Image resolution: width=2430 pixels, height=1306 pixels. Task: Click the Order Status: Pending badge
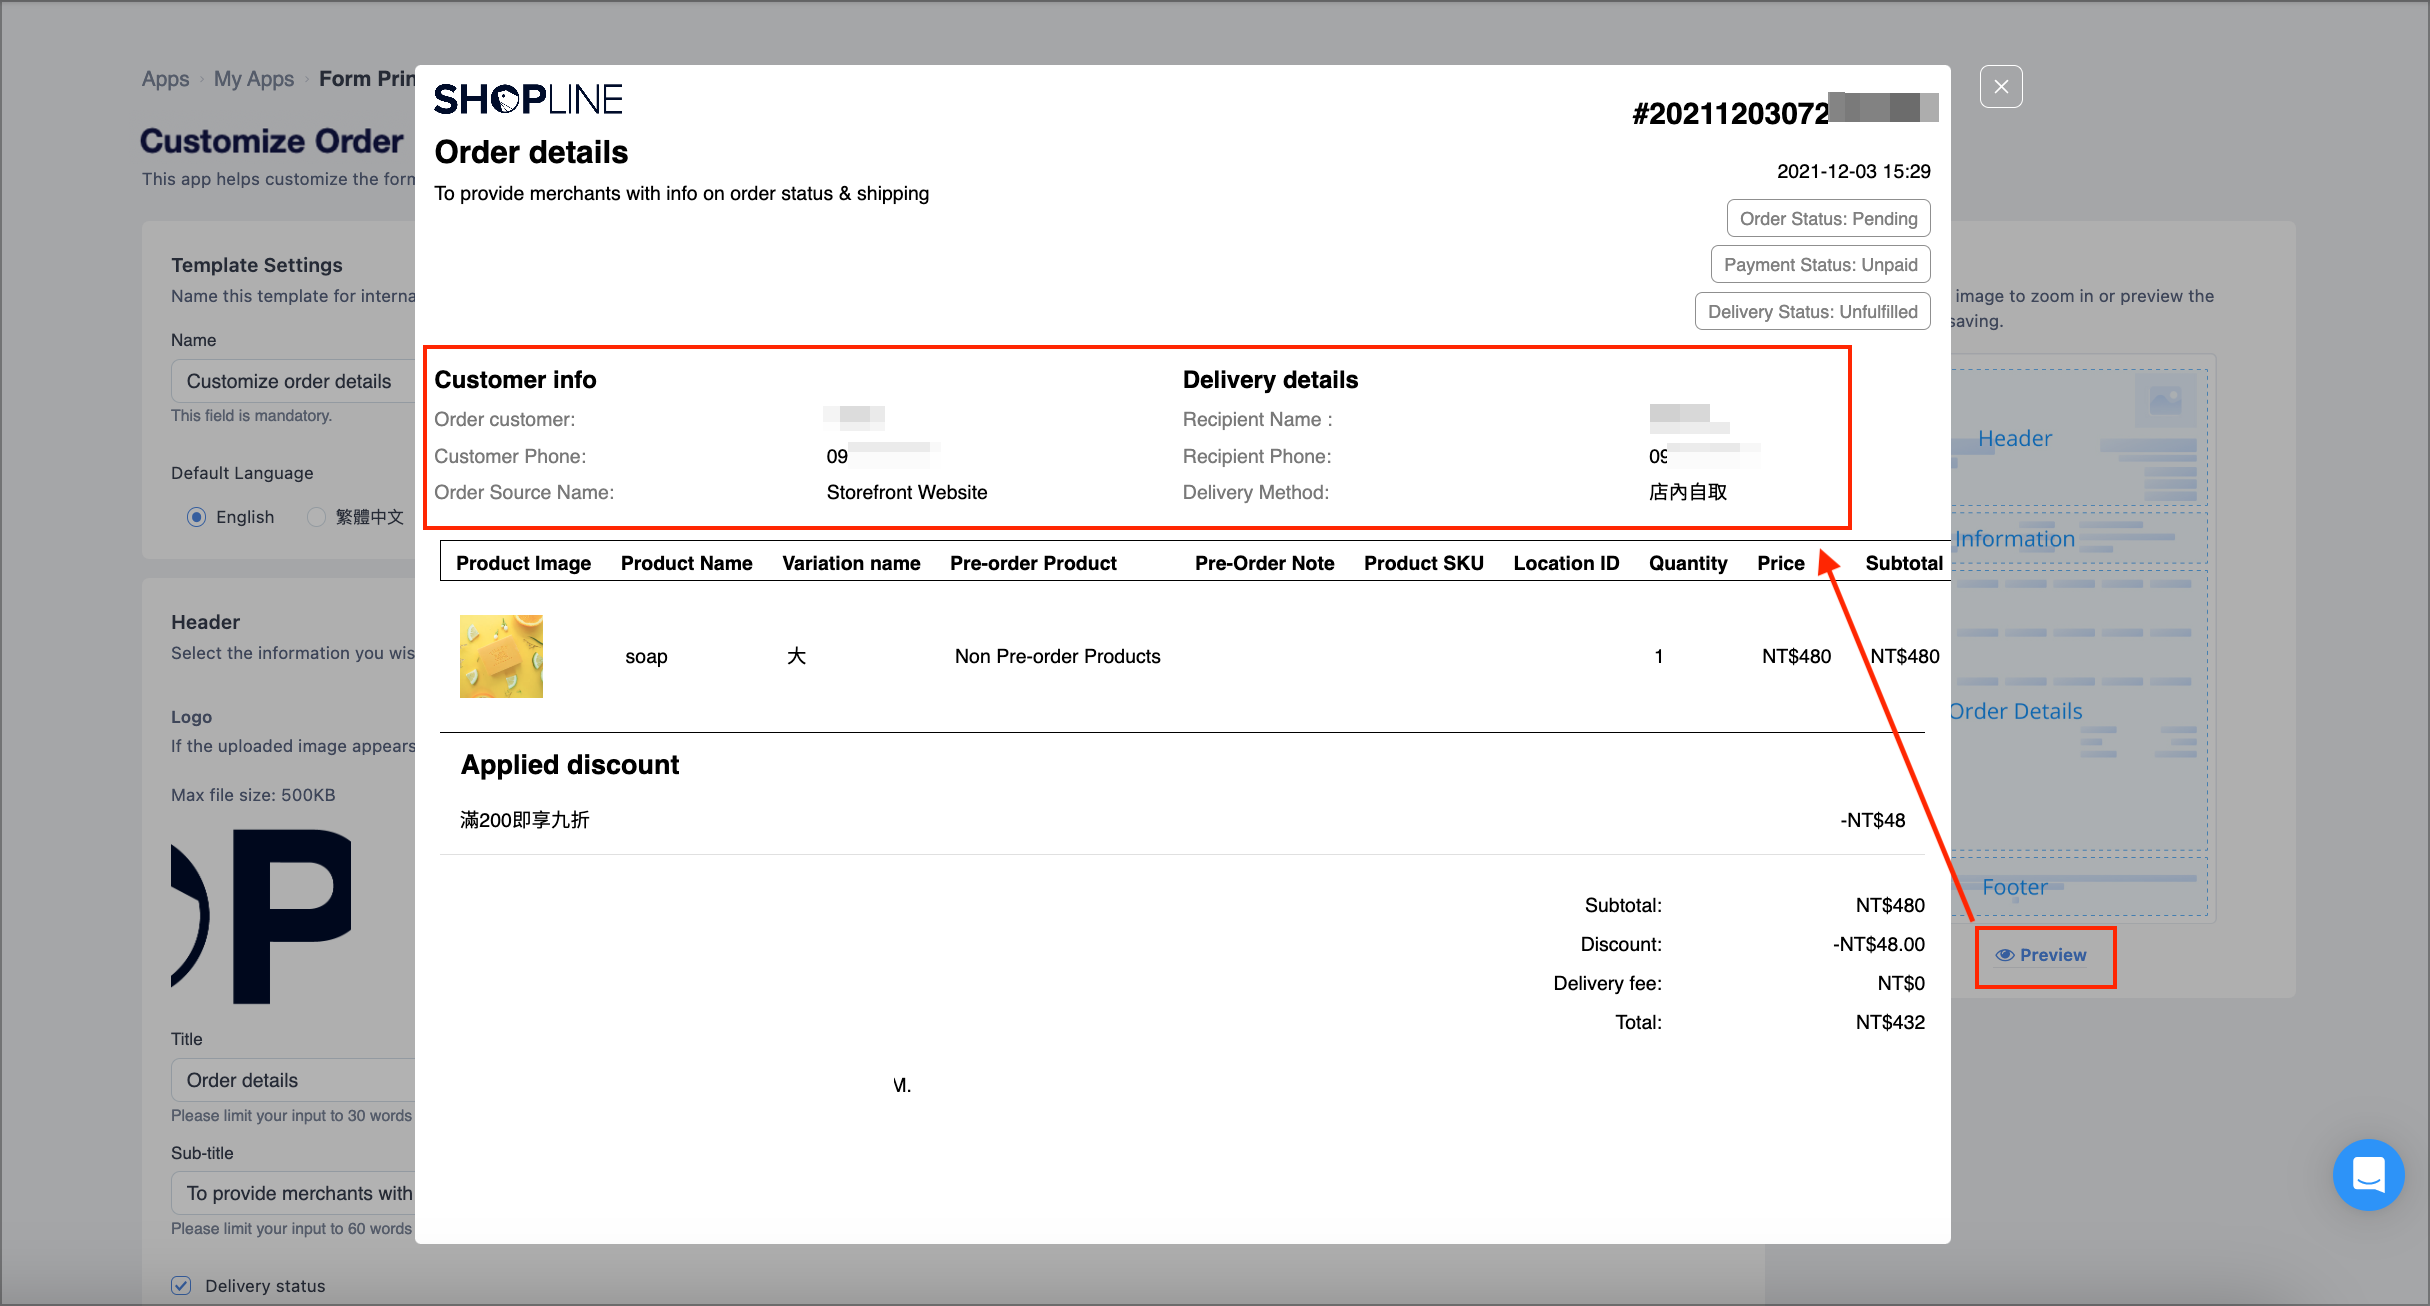(x=1828, y=219)
